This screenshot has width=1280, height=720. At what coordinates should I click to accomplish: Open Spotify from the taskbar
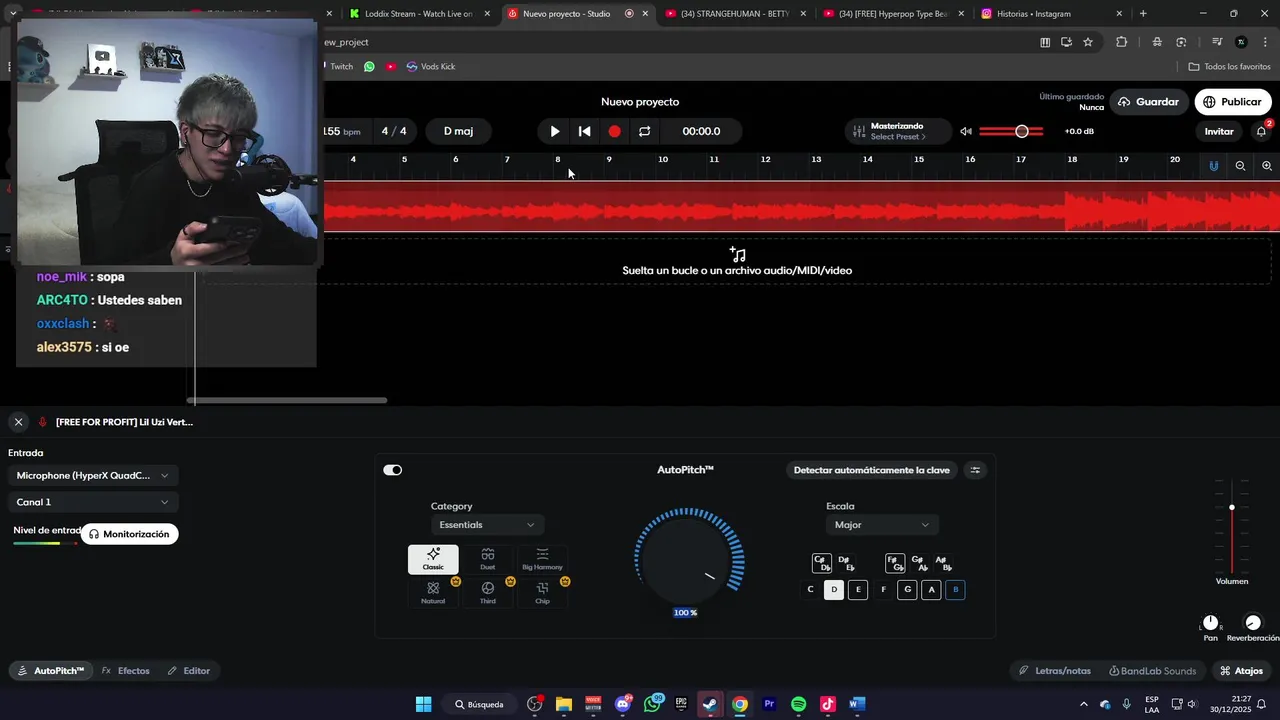click(x=798, y=704)
